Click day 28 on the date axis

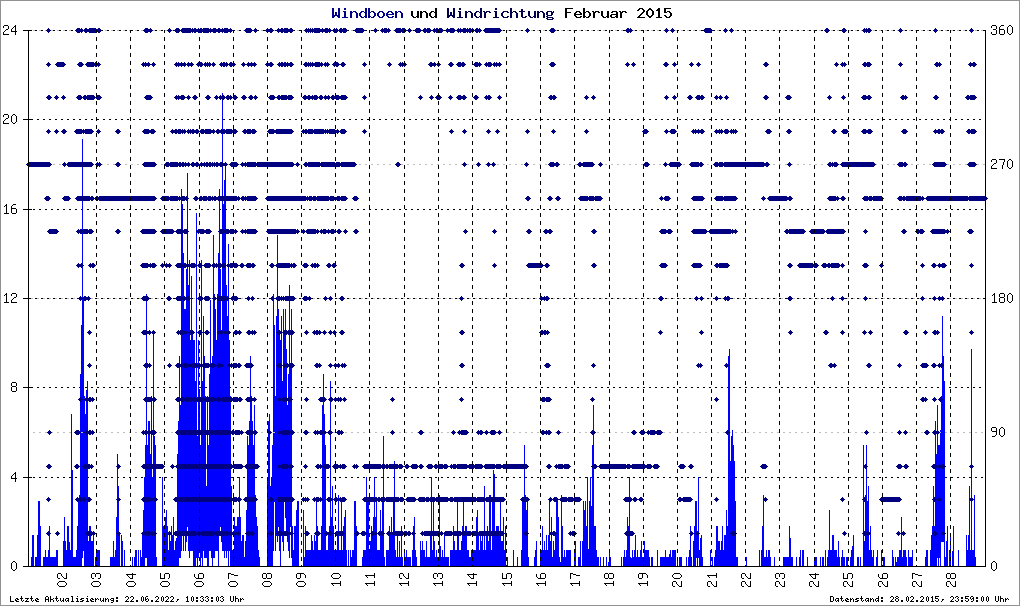click(950, 581)
